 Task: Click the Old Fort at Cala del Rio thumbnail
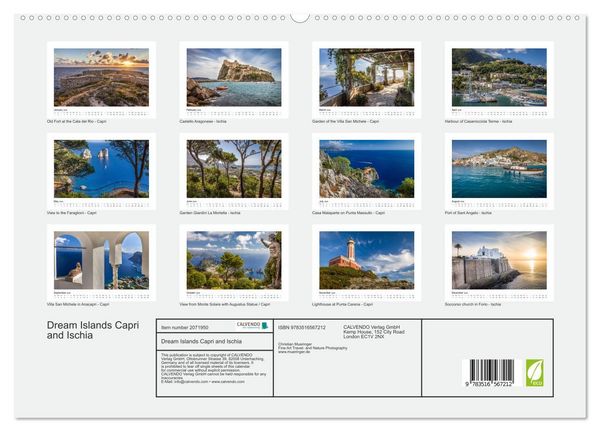click(x=101, y=77)
